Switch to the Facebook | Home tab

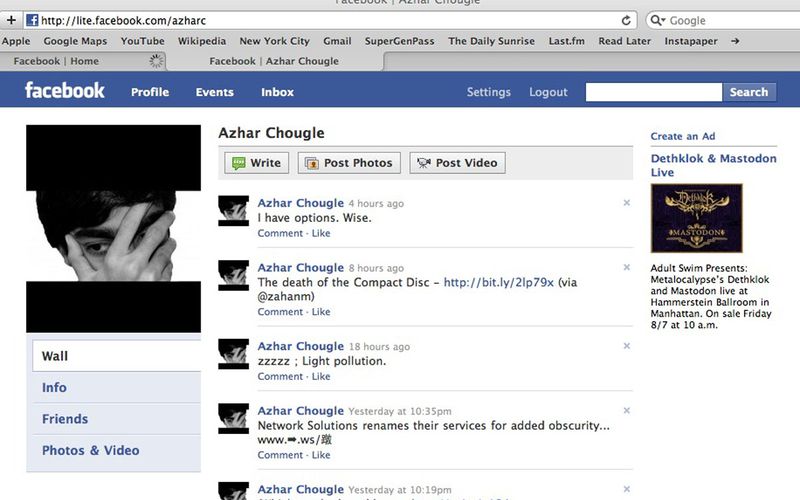(x=83, y=61)
